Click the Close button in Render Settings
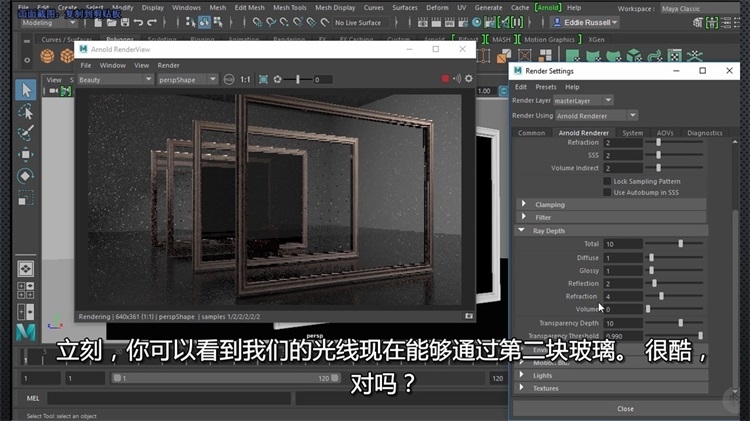 click(625, 409)
